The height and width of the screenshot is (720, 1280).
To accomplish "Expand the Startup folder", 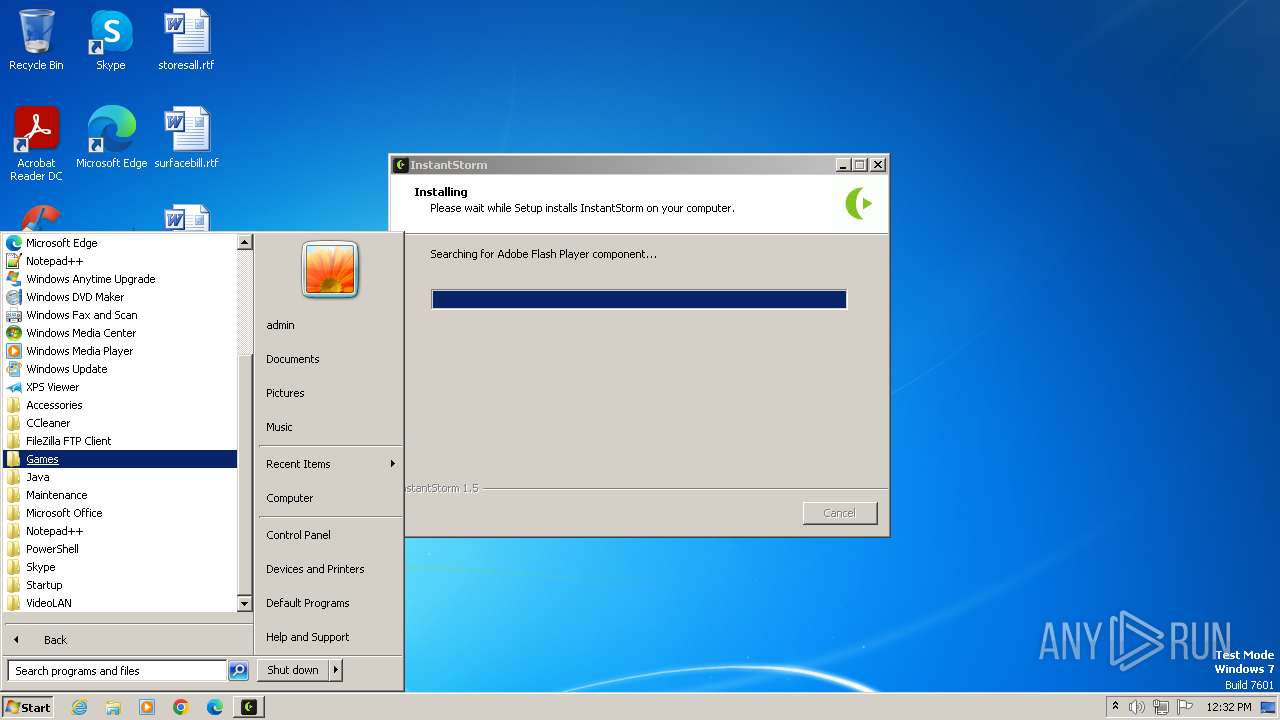I will [120, 585].
